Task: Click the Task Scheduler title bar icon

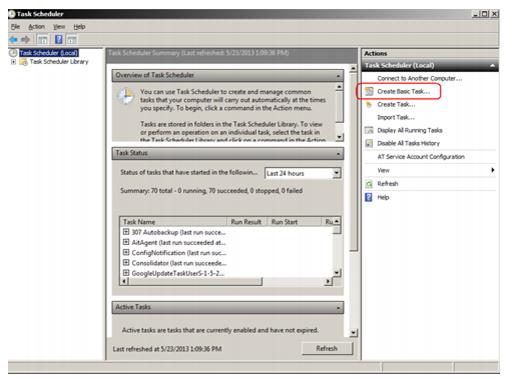Action: (12, 14)
